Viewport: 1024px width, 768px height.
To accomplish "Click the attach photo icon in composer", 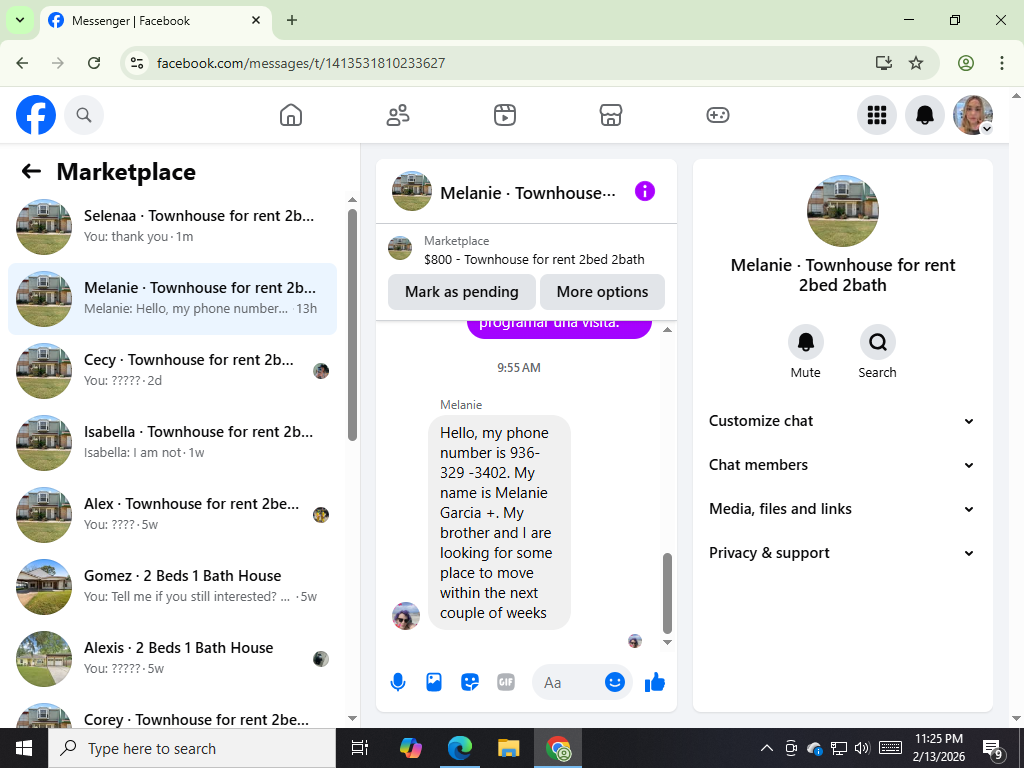I will pyautogui.click(x=434, y=682).
